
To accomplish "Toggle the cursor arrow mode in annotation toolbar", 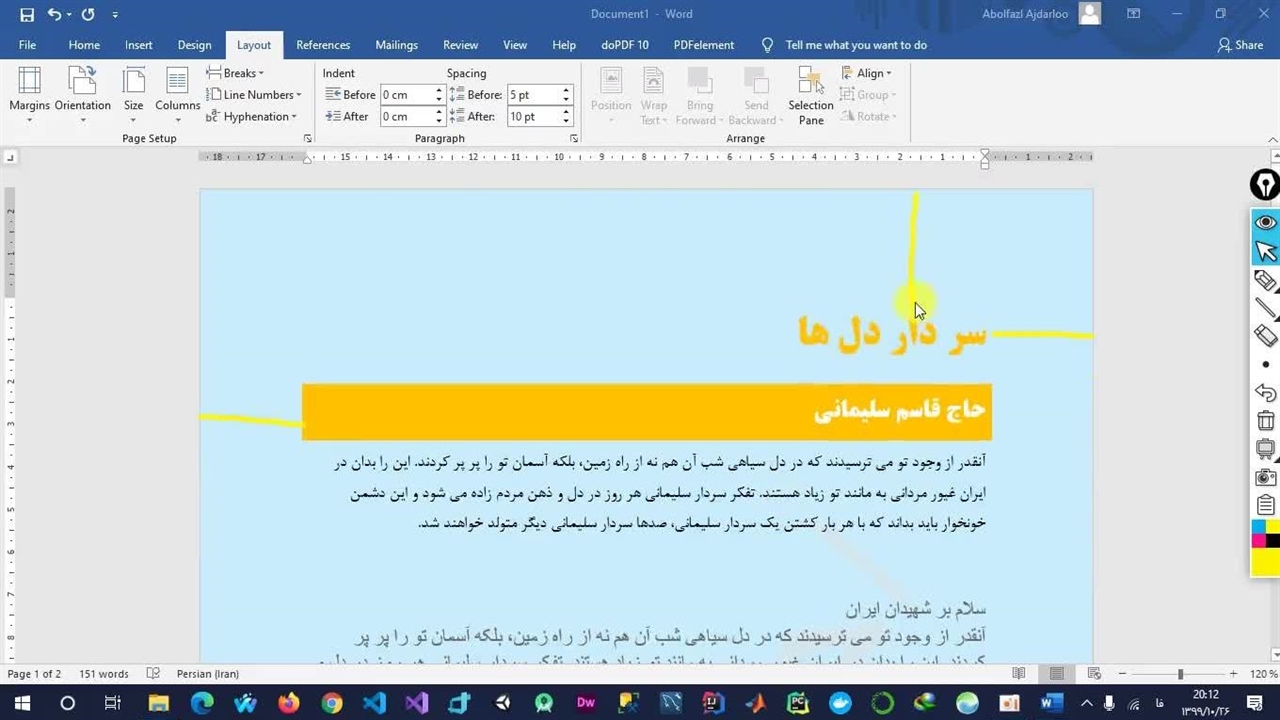I will pos(1265,251).
